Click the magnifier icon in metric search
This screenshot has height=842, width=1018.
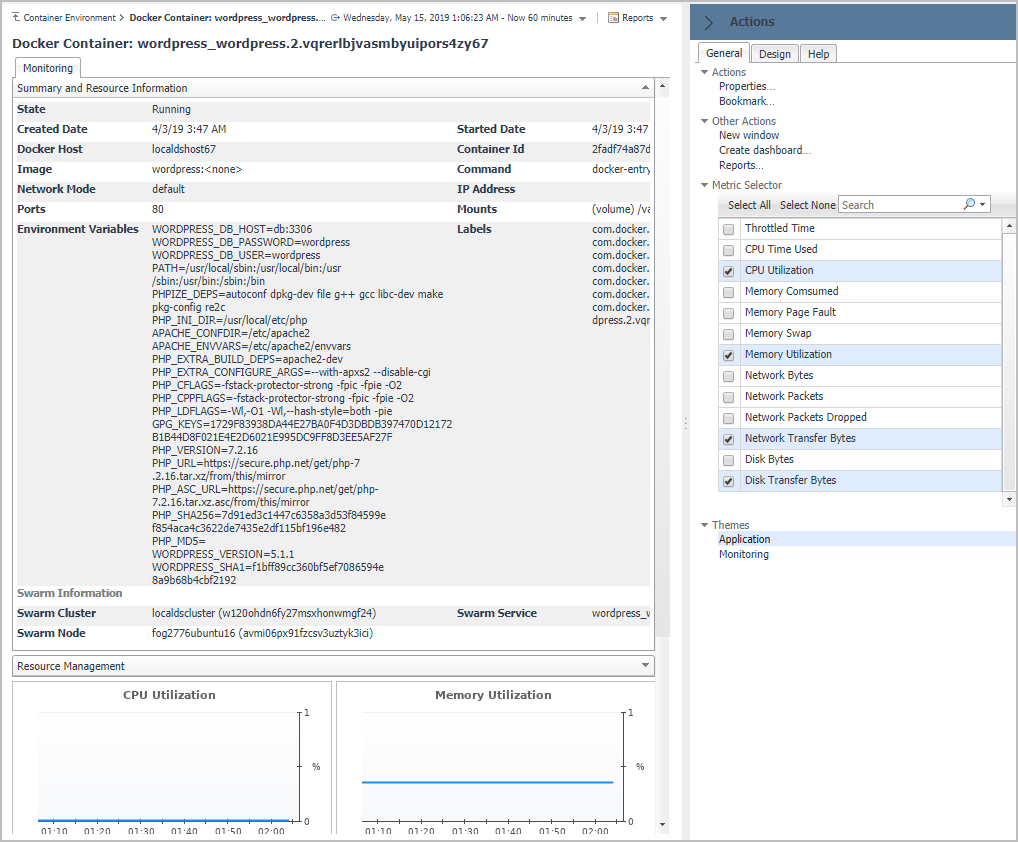coord(969,204)
